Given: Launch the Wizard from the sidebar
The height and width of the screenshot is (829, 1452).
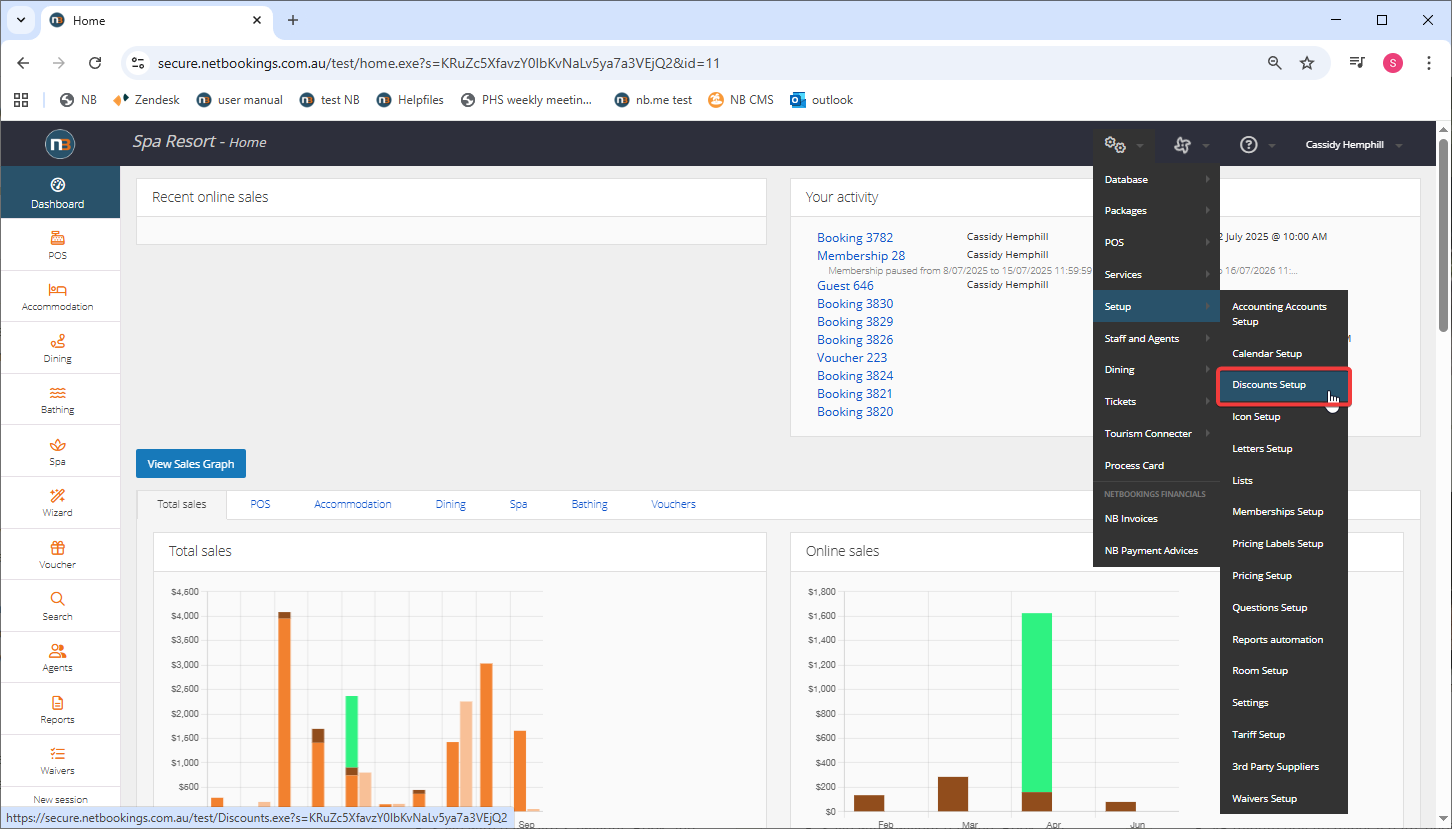Looking at the screenshot, I should tap(58, 502).
